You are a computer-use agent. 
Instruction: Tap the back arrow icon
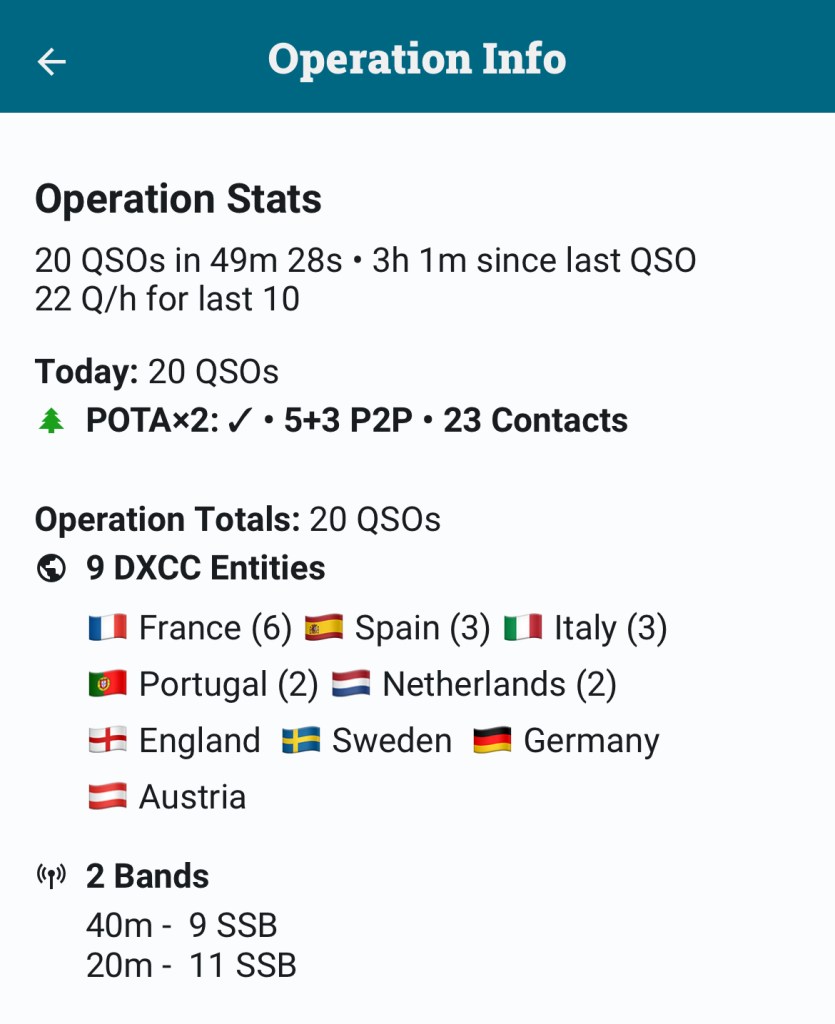[52, 61]
